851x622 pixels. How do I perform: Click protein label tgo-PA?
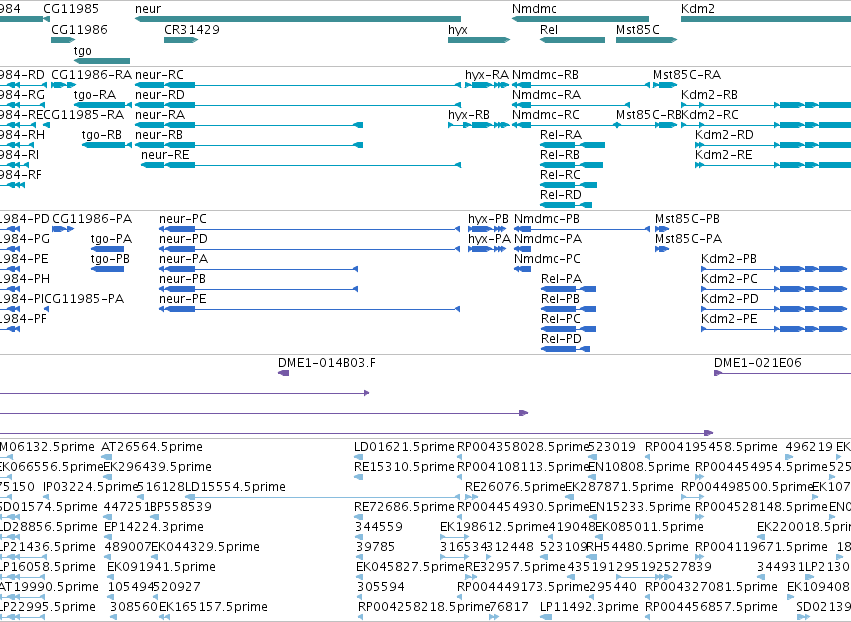click(x=111, y=239)
